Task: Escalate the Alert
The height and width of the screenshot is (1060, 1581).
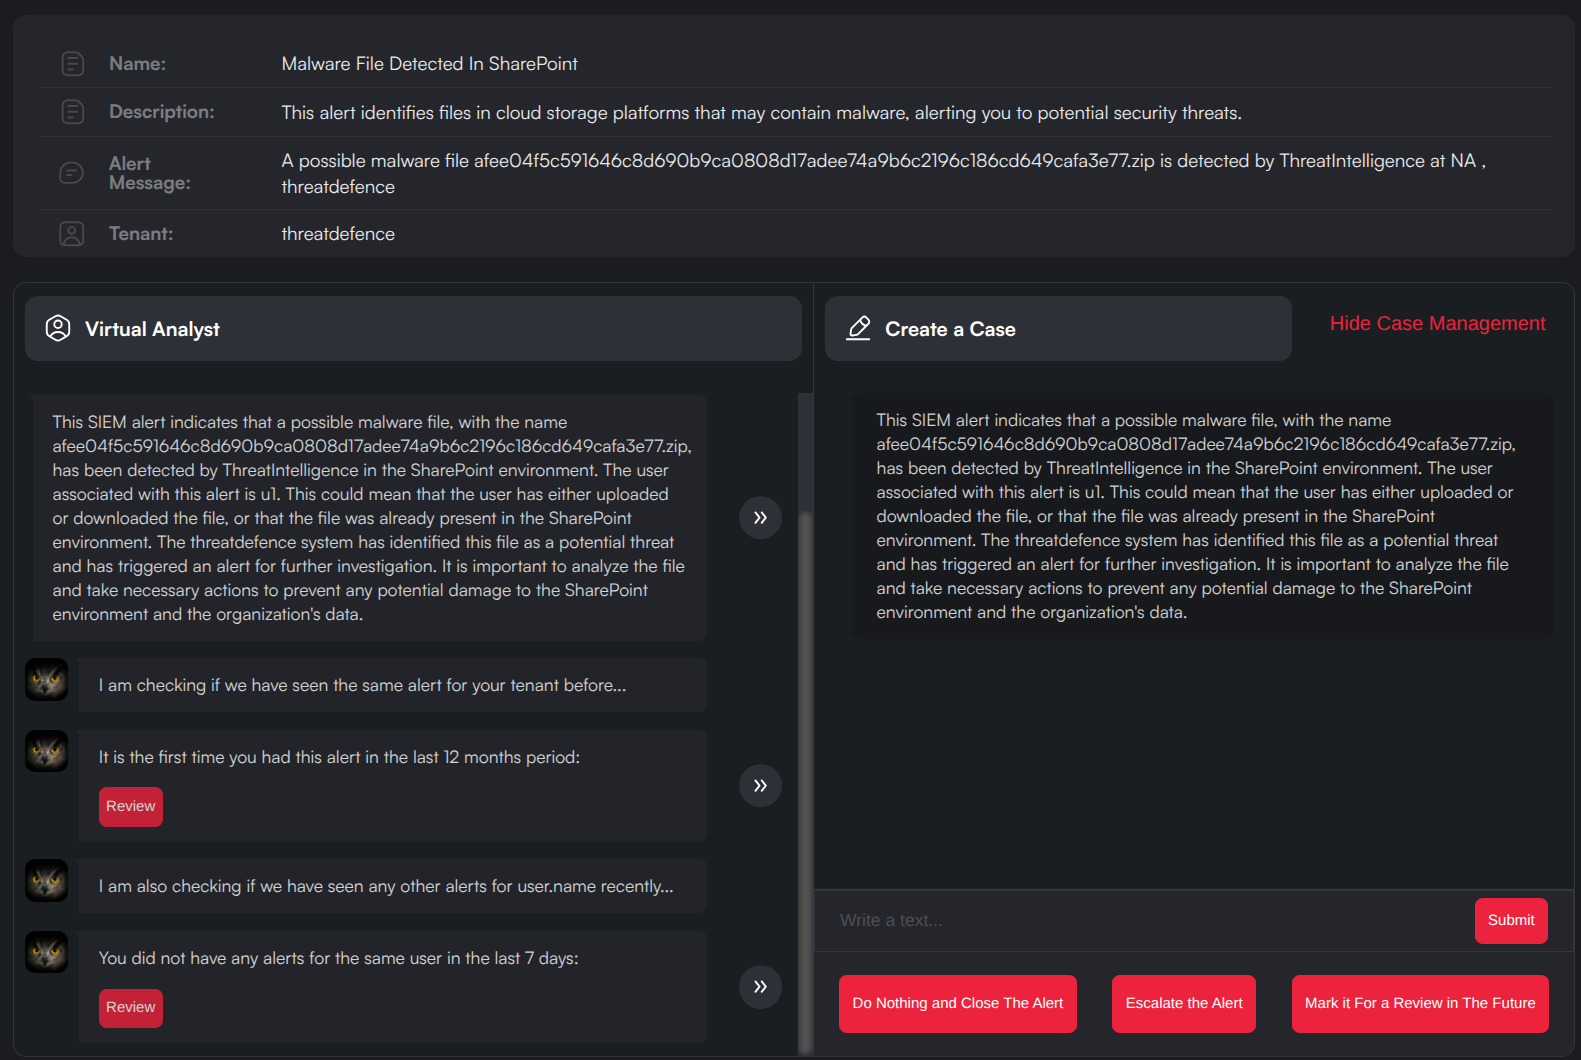Action: click(1183, 1004)
